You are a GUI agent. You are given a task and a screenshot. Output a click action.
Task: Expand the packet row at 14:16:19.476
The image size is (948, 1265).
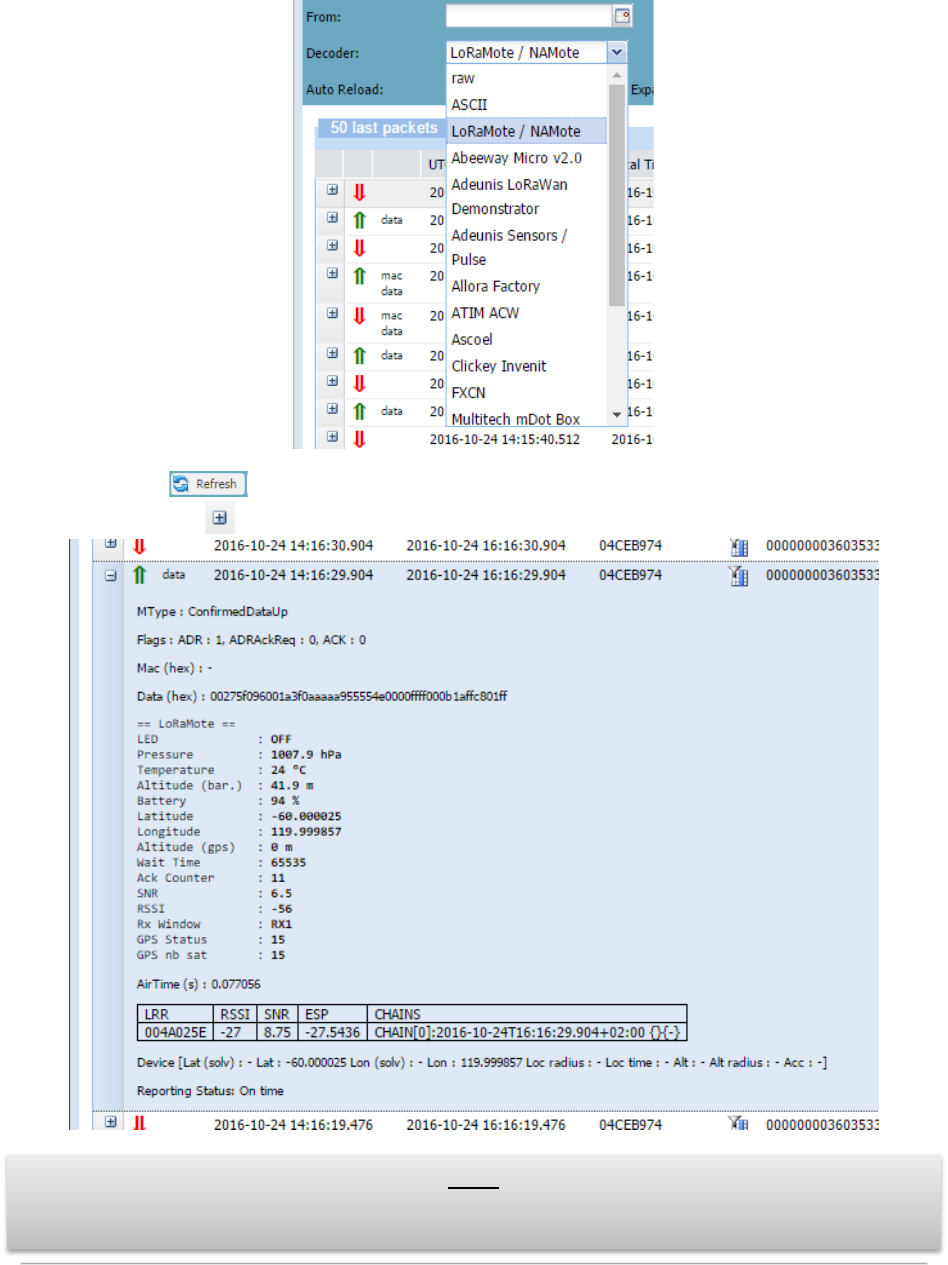point(111,1122)
